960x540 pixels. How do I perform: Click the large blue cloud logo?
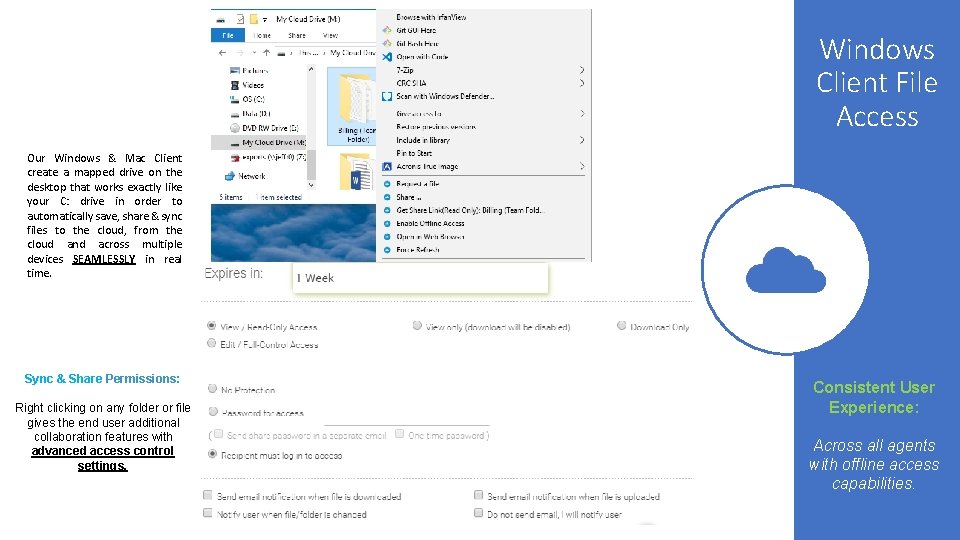(786, 269)
